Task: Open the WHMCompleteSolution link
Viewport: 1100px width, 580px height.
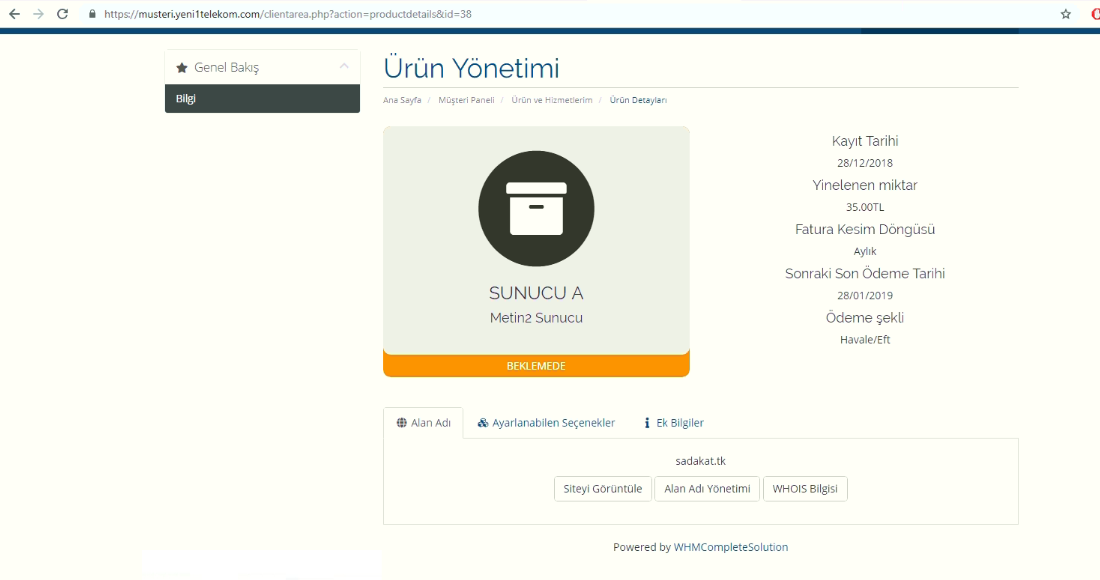Action: (x=730, y=547)
